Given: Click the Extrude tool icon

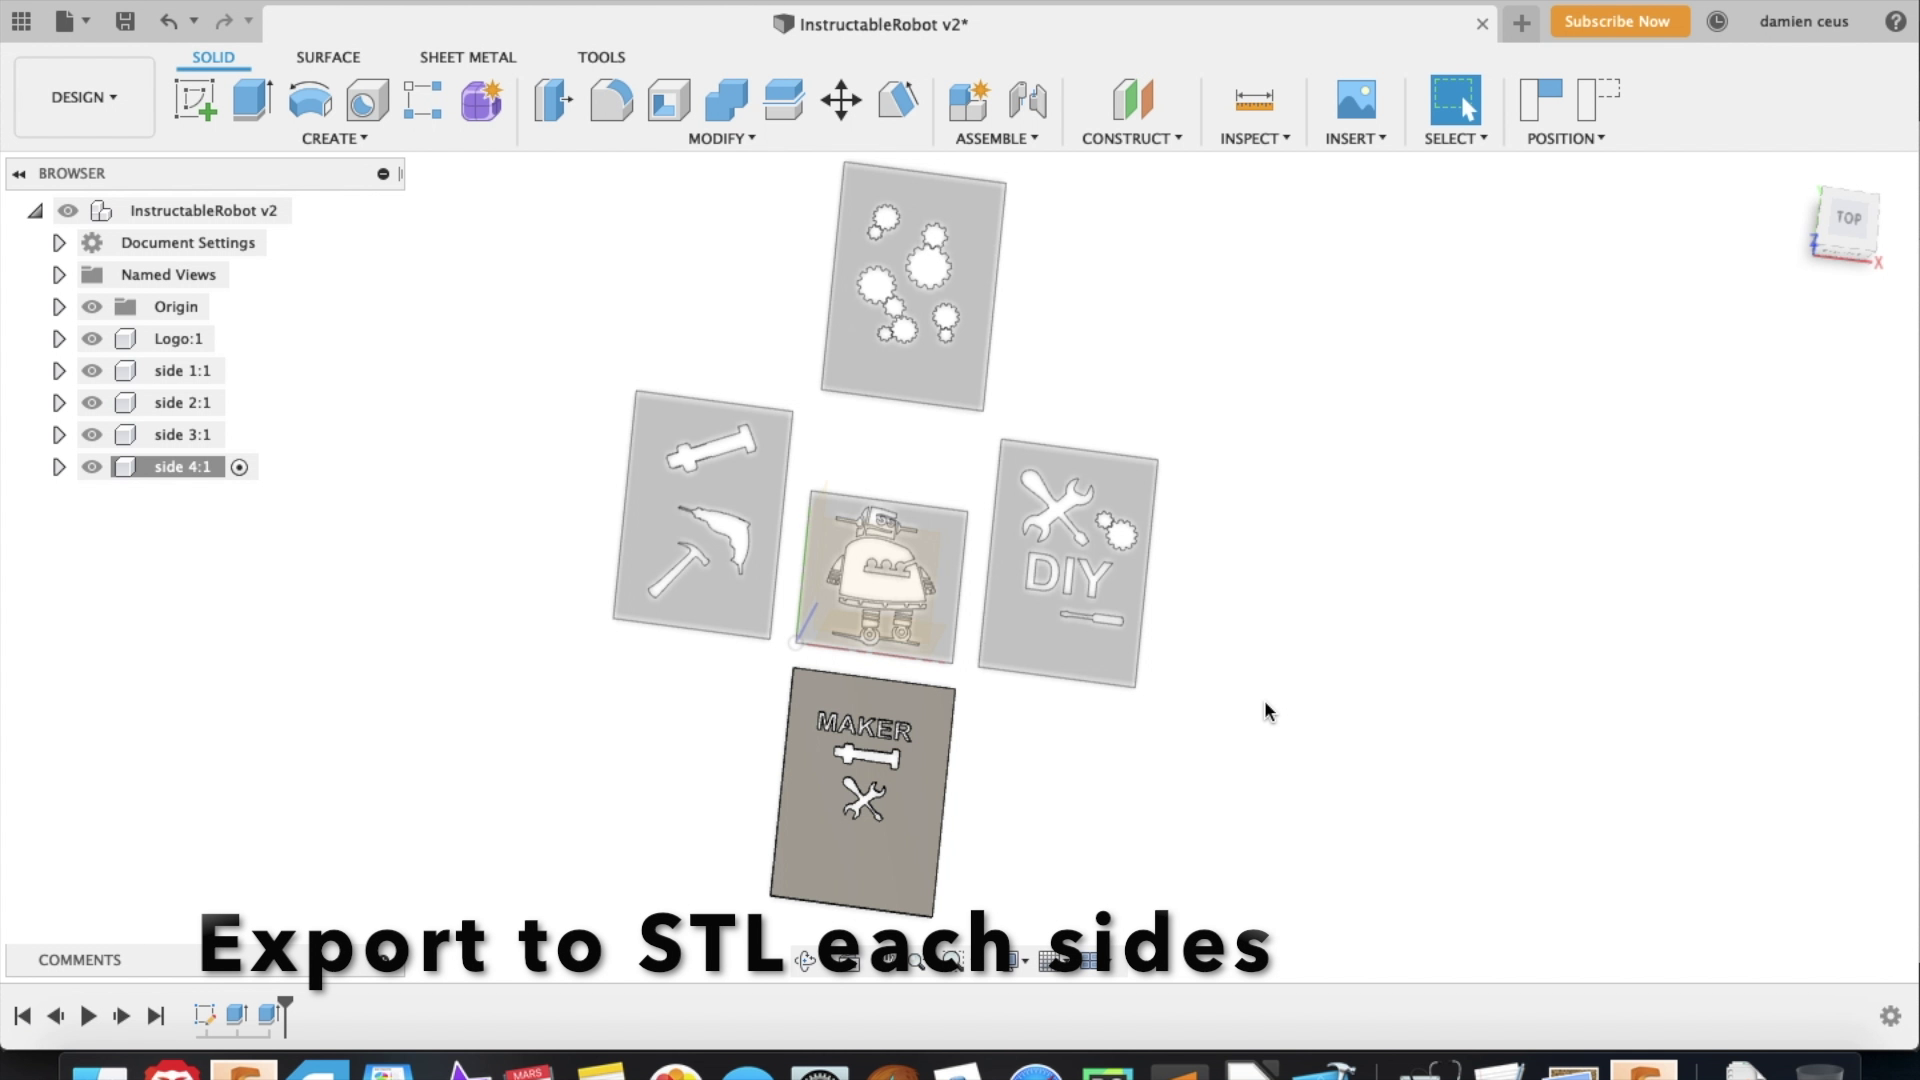Looking at the screenshot, I should point(252,101).
